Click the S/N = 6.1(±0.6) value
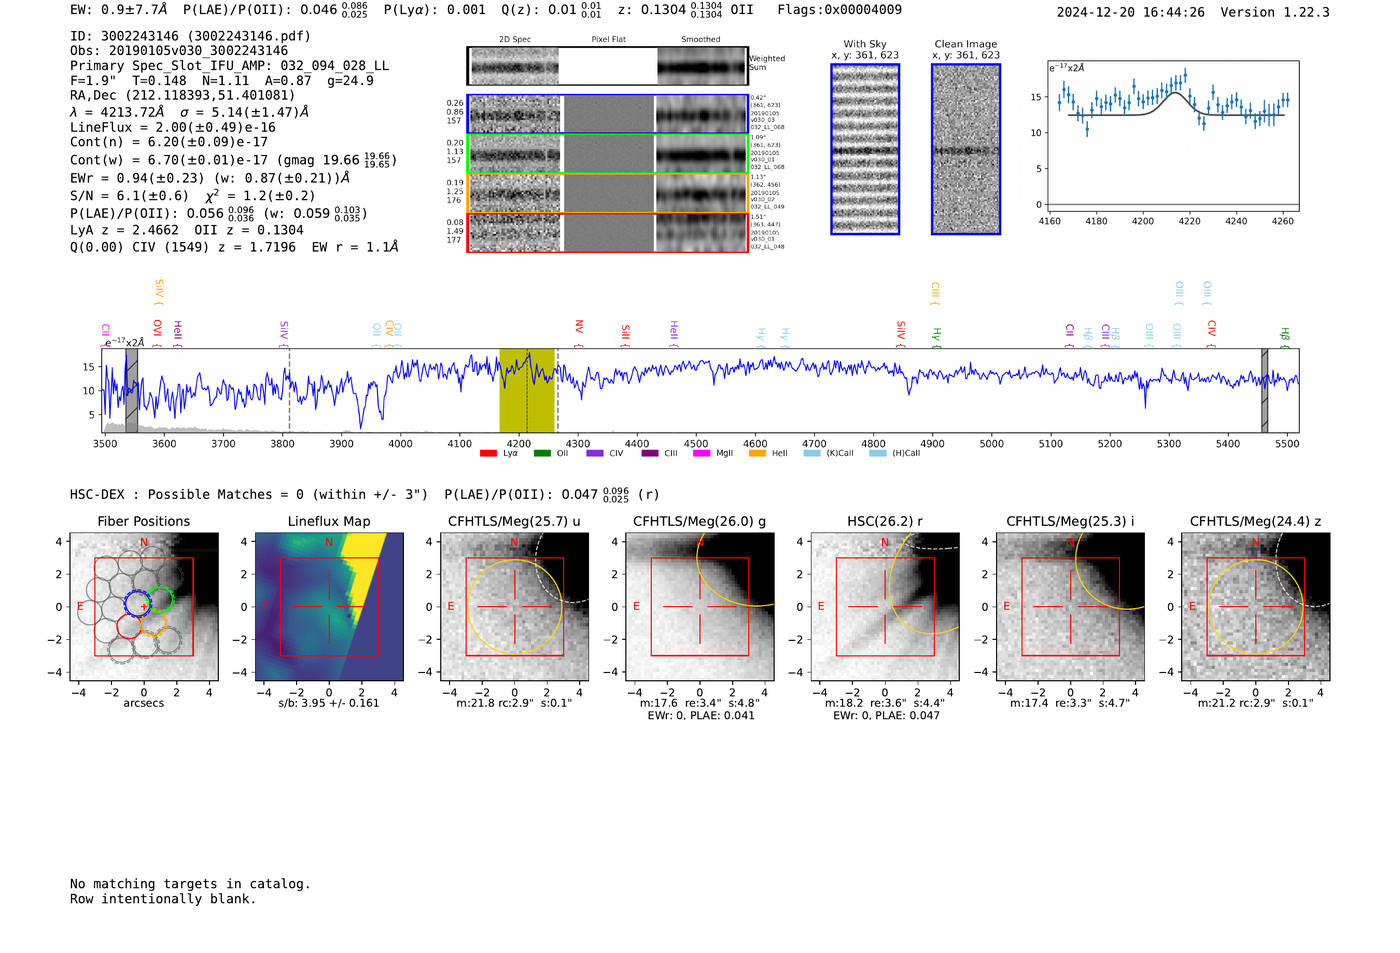This screenshot has height=953, width=1400. tap(129, 196)
